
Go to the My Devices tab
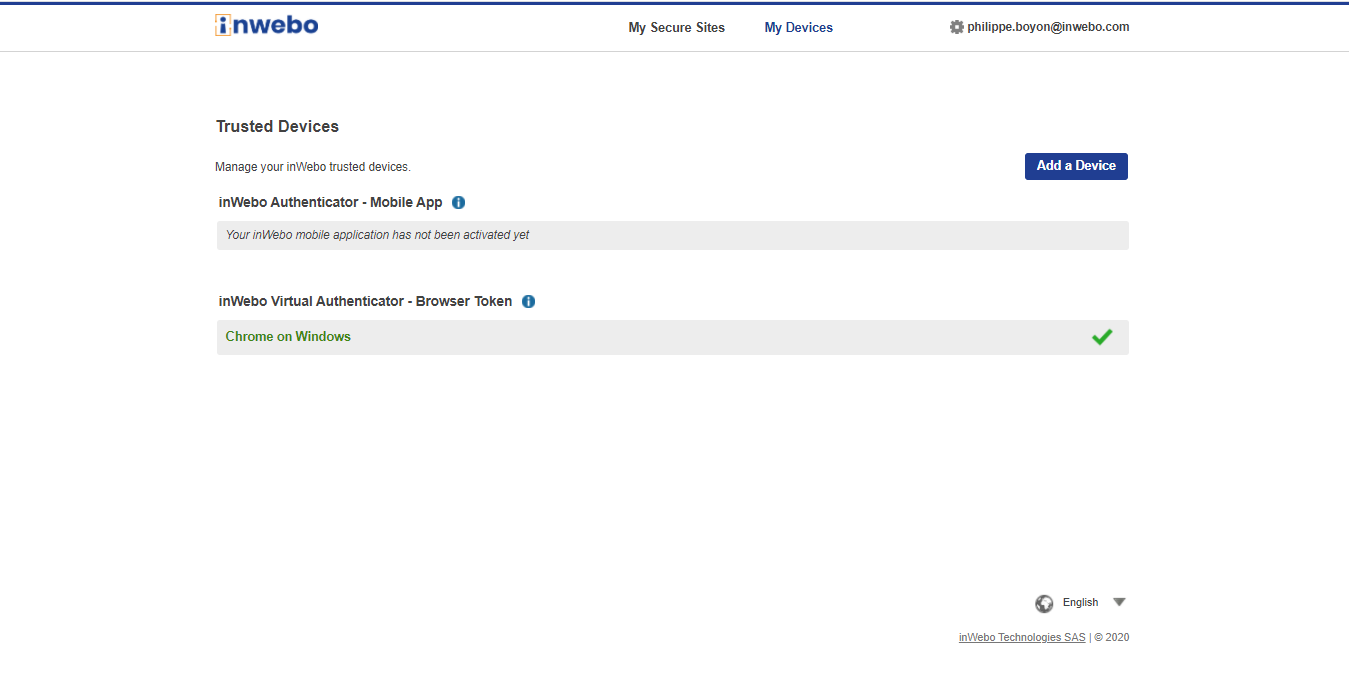coord(798,28)
